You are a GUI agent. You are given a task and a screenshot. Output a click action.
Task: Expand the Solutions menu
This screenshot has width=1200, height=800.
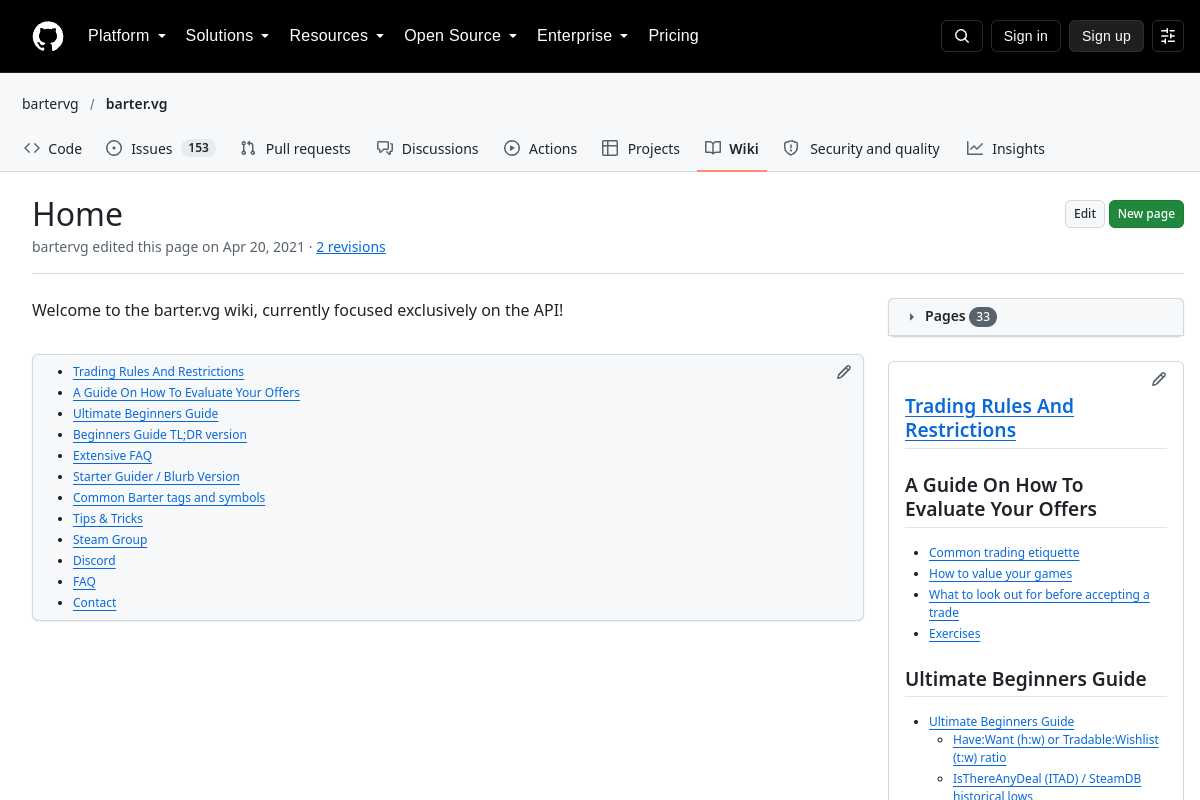pos(228,36)
